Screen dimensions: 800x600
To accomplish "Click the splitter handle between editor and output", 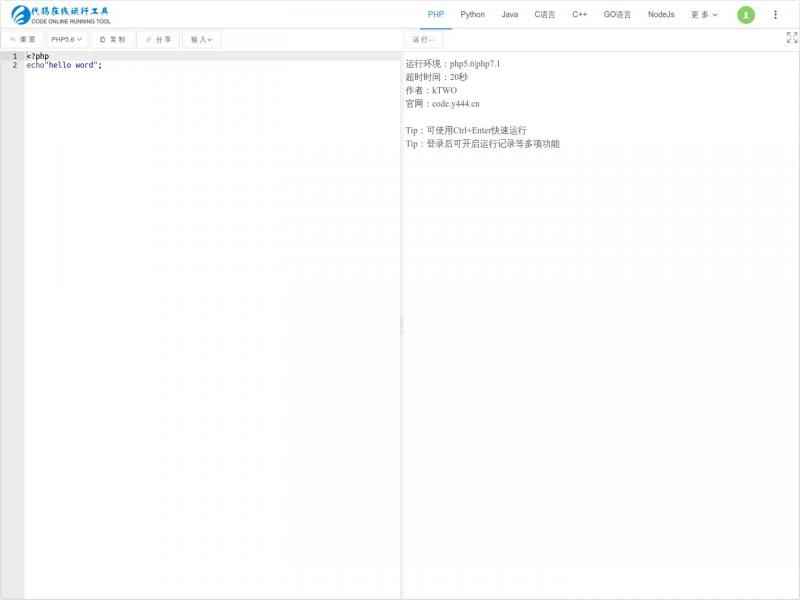I will (402, 326).
